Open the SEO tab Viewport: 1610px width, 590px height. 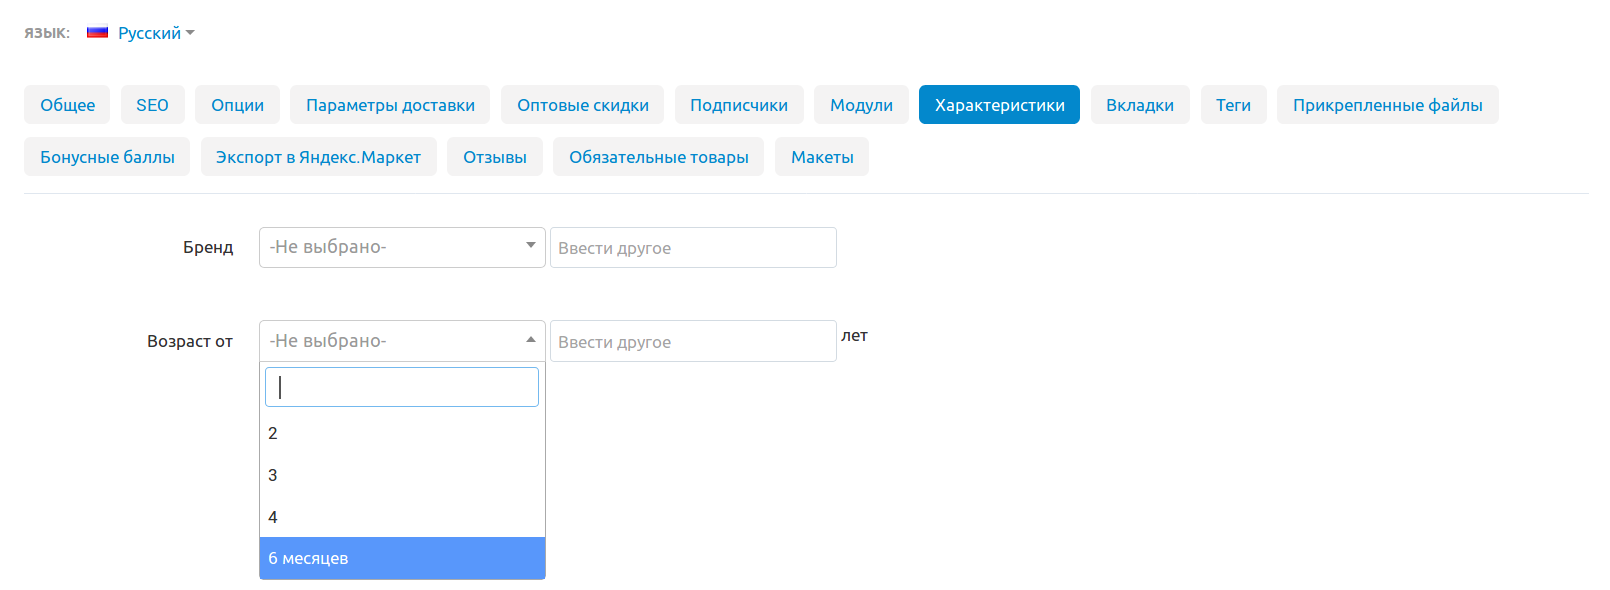pyautogui.click(x=152, y=105)
